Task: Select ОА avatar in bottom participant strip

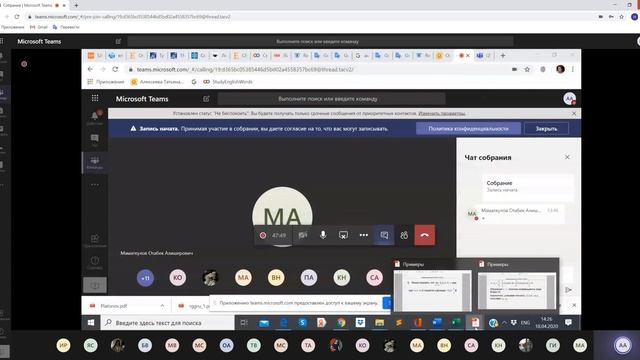Action: (227, 345)
